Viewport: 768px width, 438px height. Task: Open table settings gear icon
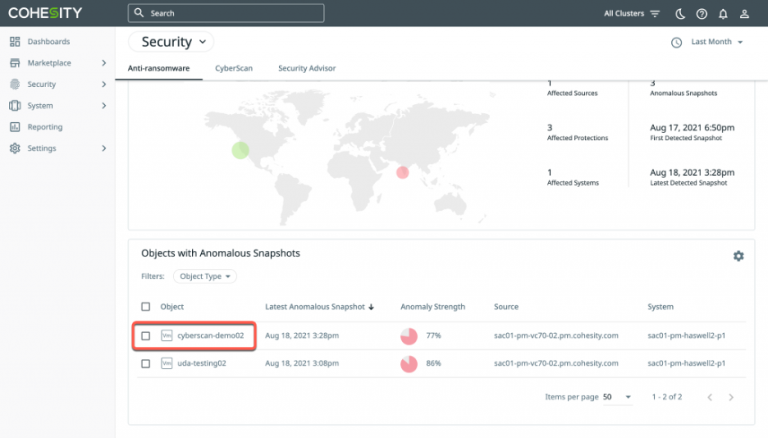coord(738,256)
